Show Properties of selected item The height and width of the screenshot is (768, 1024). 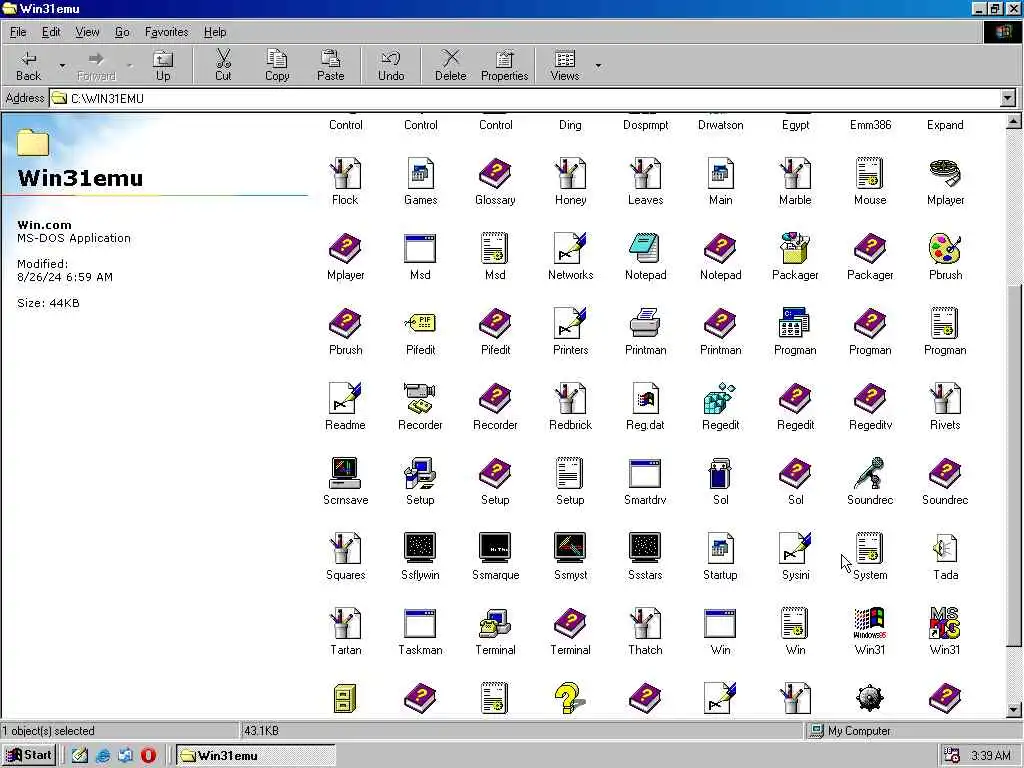click(x=504, y=66)
